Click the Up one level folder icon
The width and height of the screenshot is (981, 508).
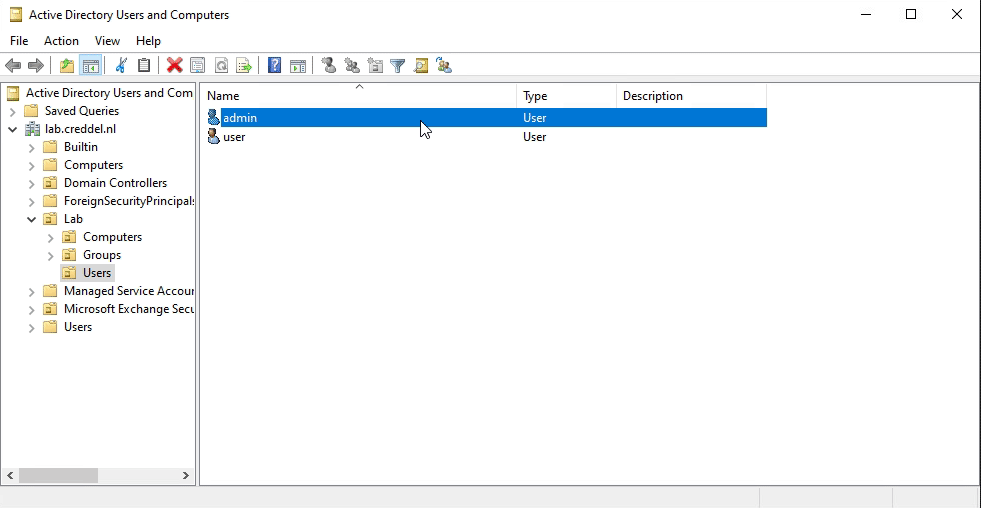[x=67, y=66]
